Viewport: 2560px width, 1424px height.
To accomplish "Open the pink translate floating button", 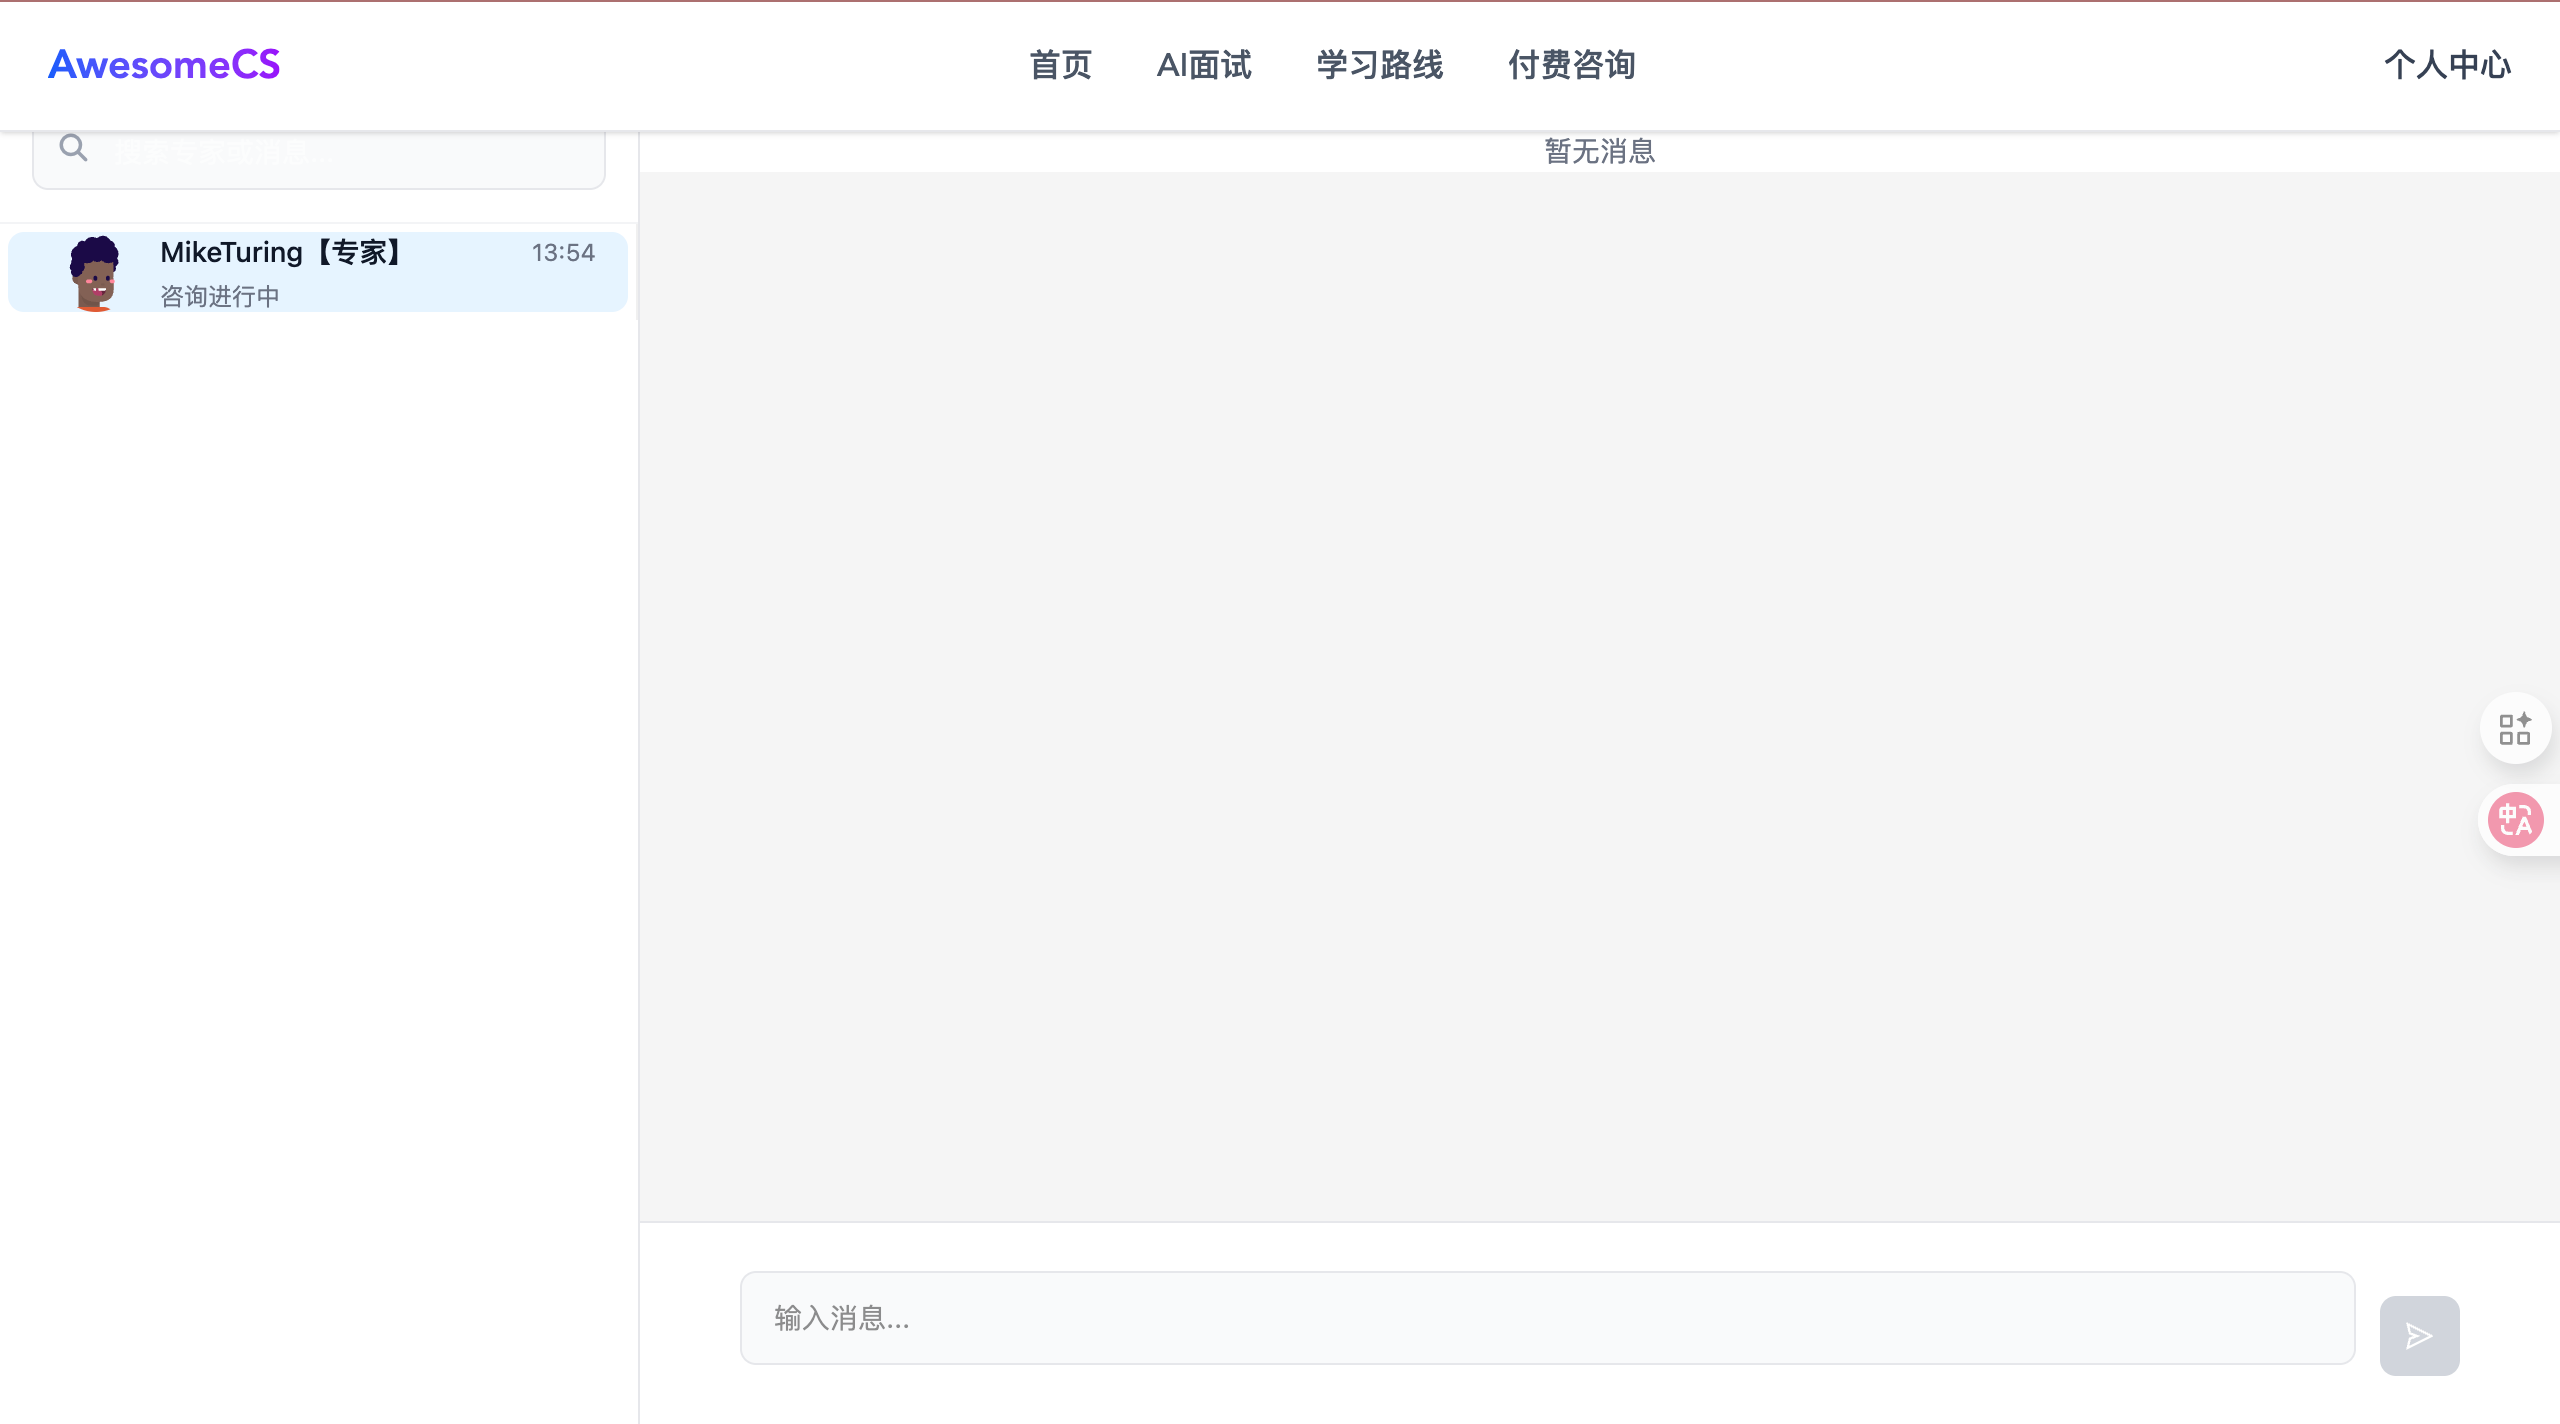I will point(2516,819).
